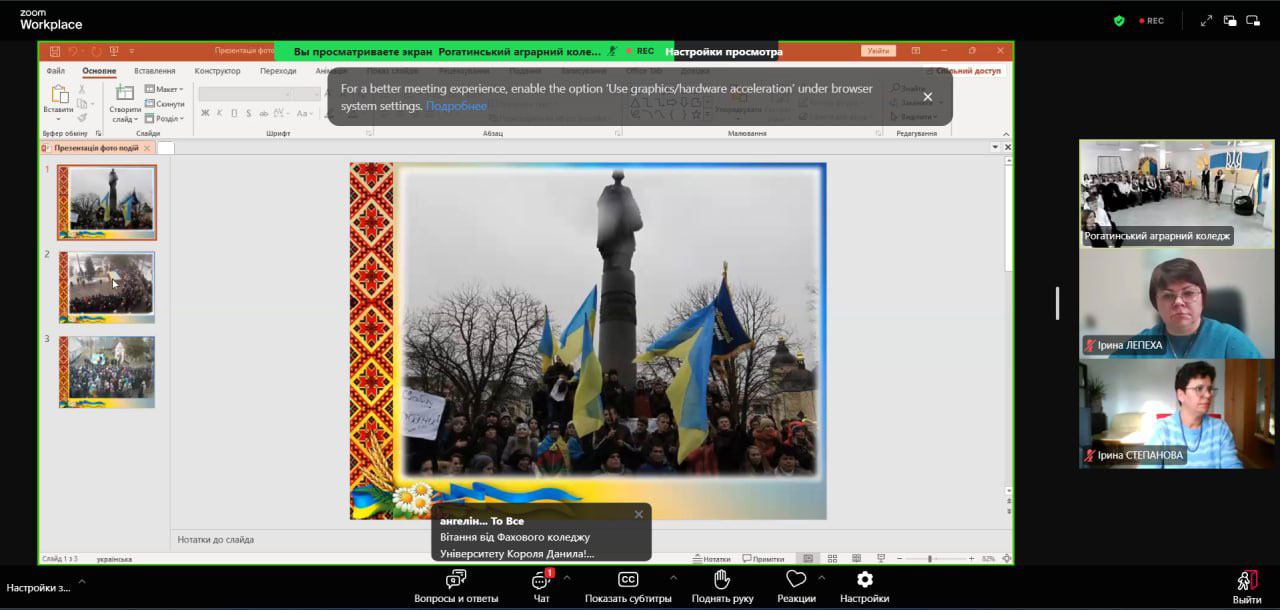Screen dimensions: 1280x610
Task: Open the Конструктор ribbon tab
Action: (x=217, y=71)
